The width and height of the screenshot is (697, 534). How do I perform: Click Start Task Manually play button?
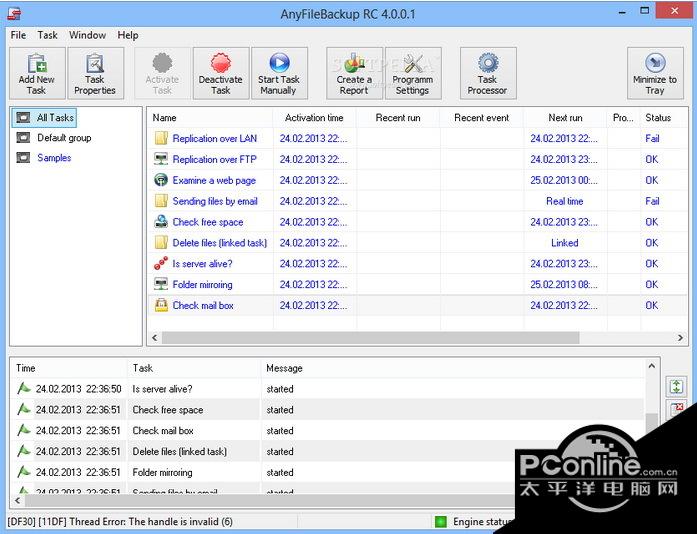(279, 73)
